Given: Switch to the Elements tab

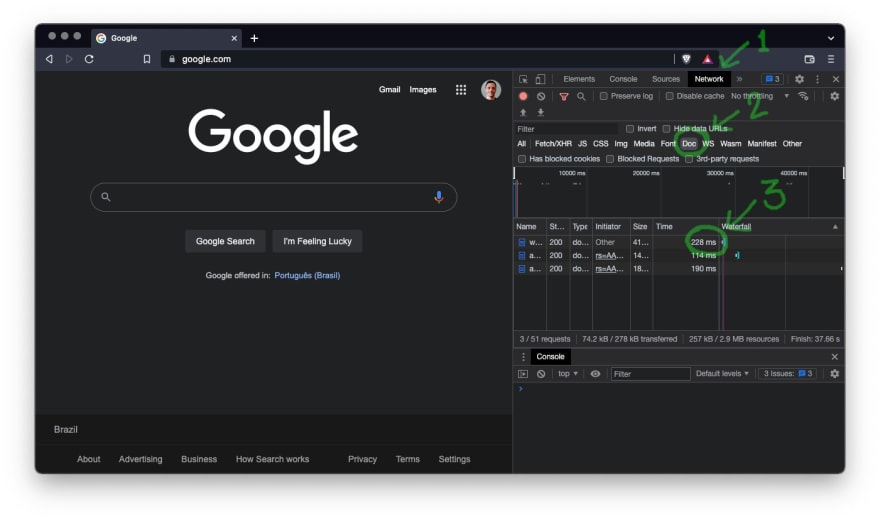Looking at the screenshot, I should coord(579,79).
